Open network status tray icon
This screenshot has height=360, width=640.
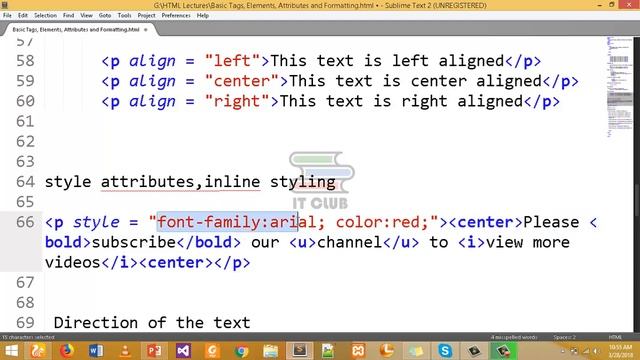[574, 351]
